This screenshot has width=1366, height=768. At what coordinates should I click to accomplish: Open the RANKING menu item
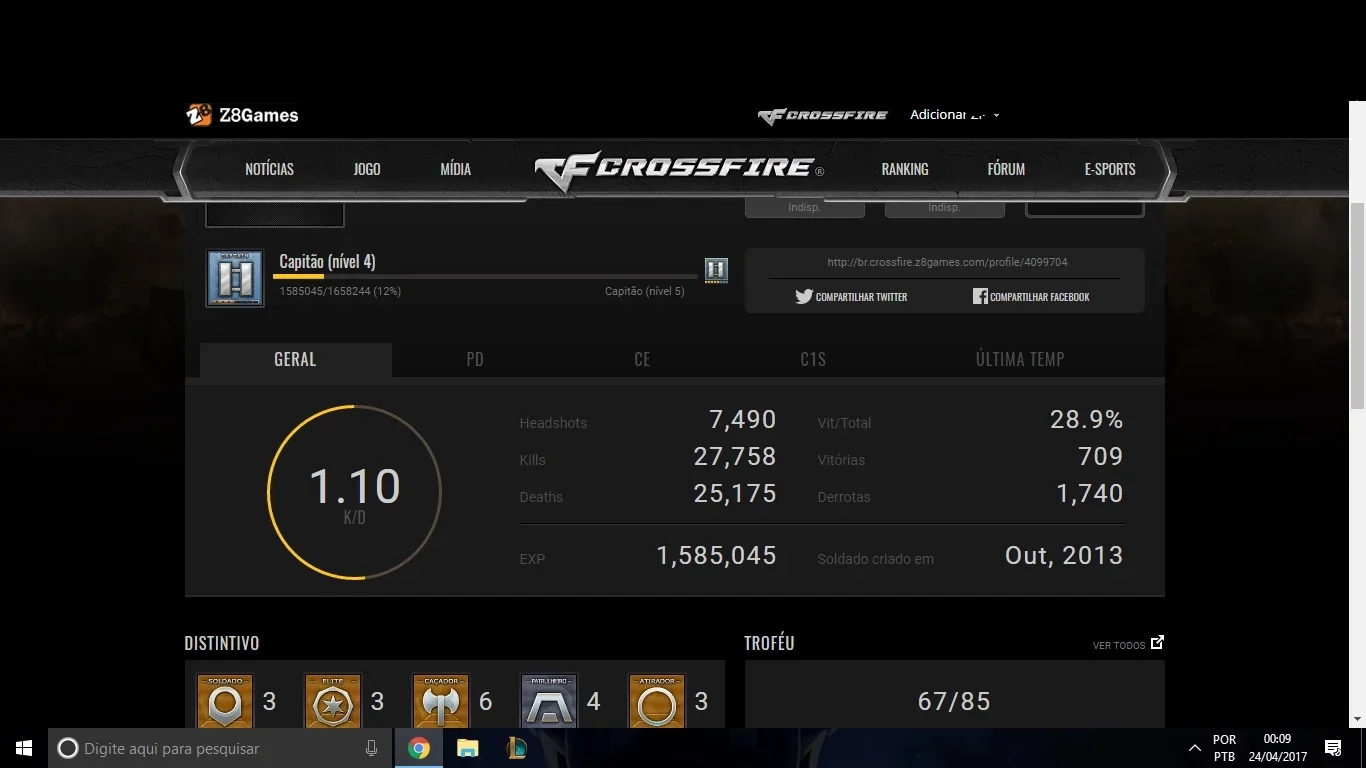905,169
